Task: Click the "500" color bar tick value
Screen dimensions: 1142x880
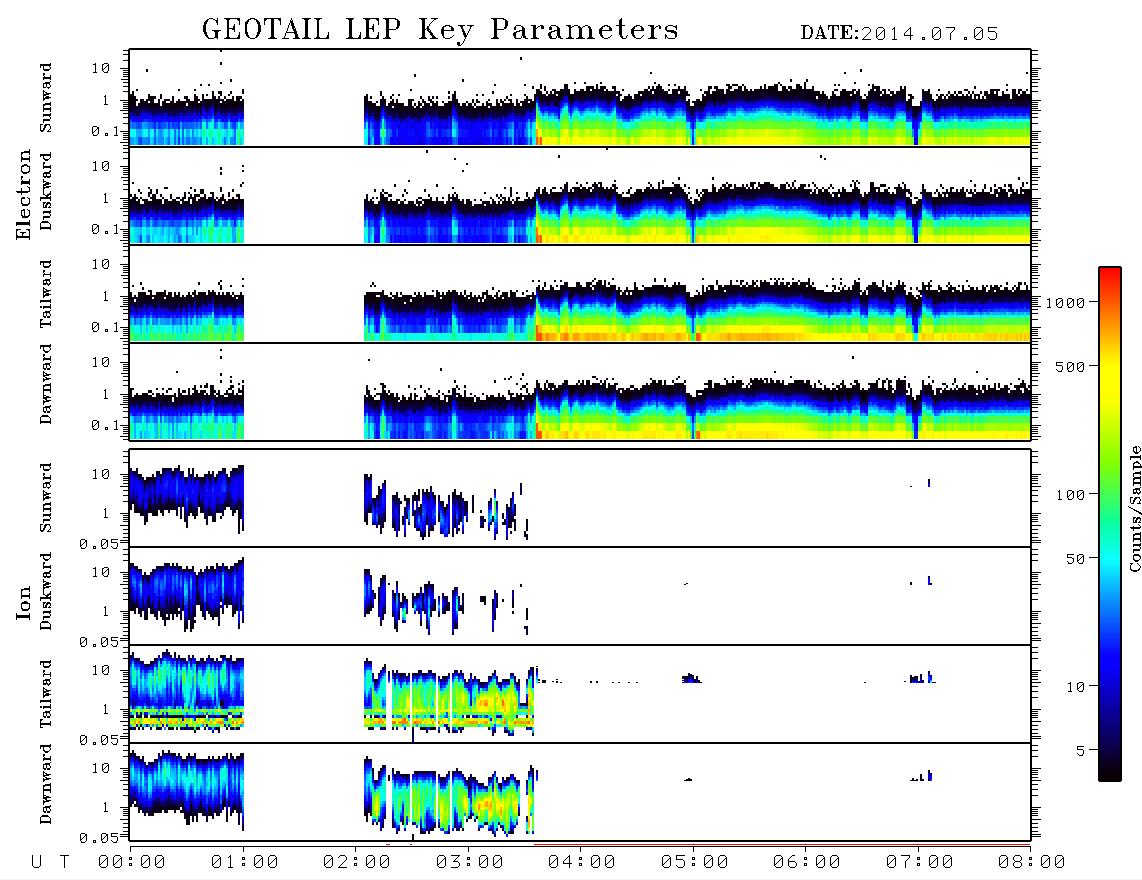Action: click(x=1070, y=366)
